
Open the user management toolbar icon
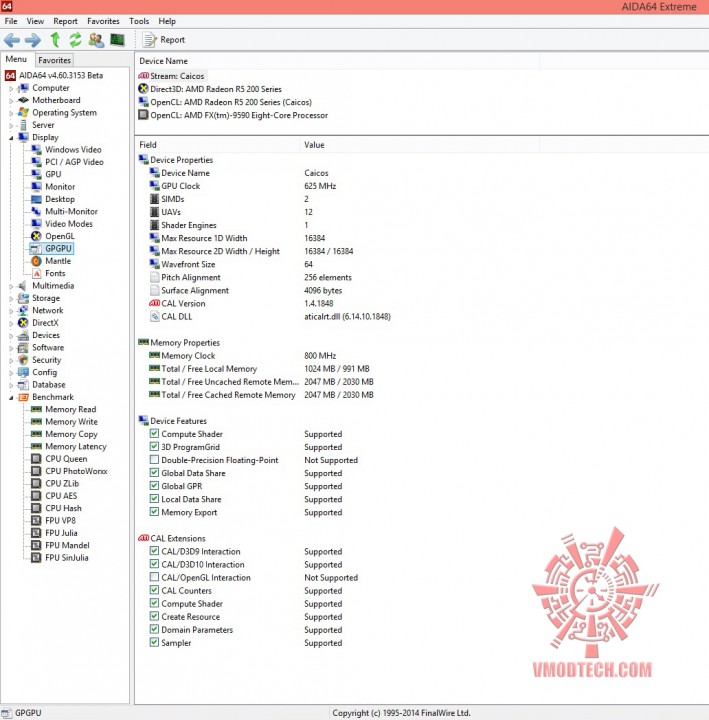point(96,40)
